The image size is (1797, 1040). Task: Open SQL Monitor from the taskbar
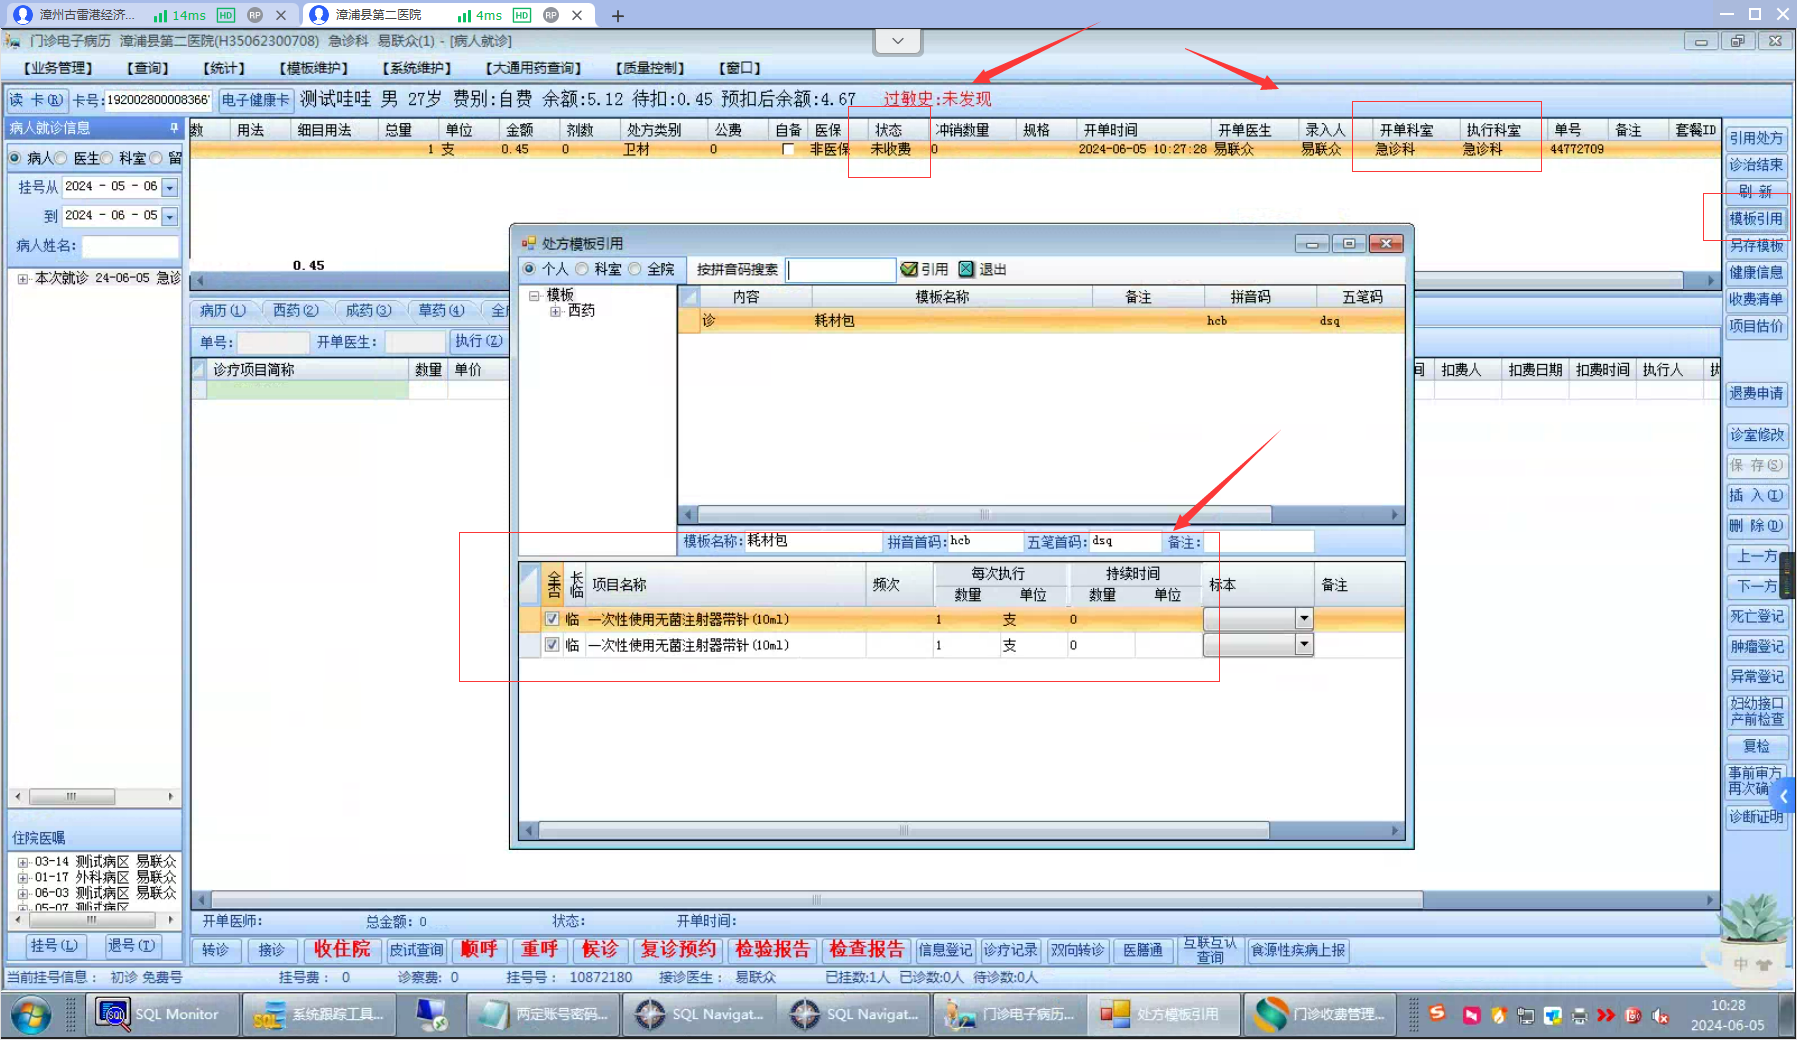pyautogui.click(x=162, y=1014)
